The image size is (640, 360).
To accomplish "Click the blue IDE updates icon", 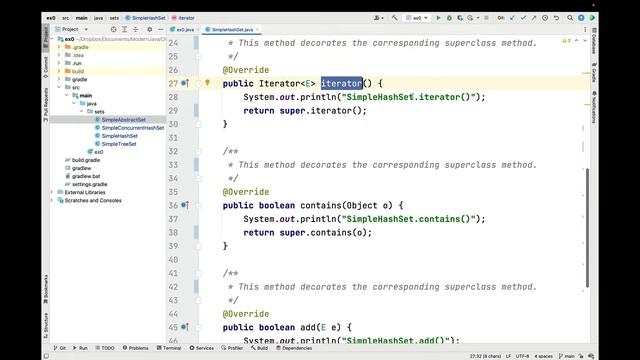I will [581, 18].
